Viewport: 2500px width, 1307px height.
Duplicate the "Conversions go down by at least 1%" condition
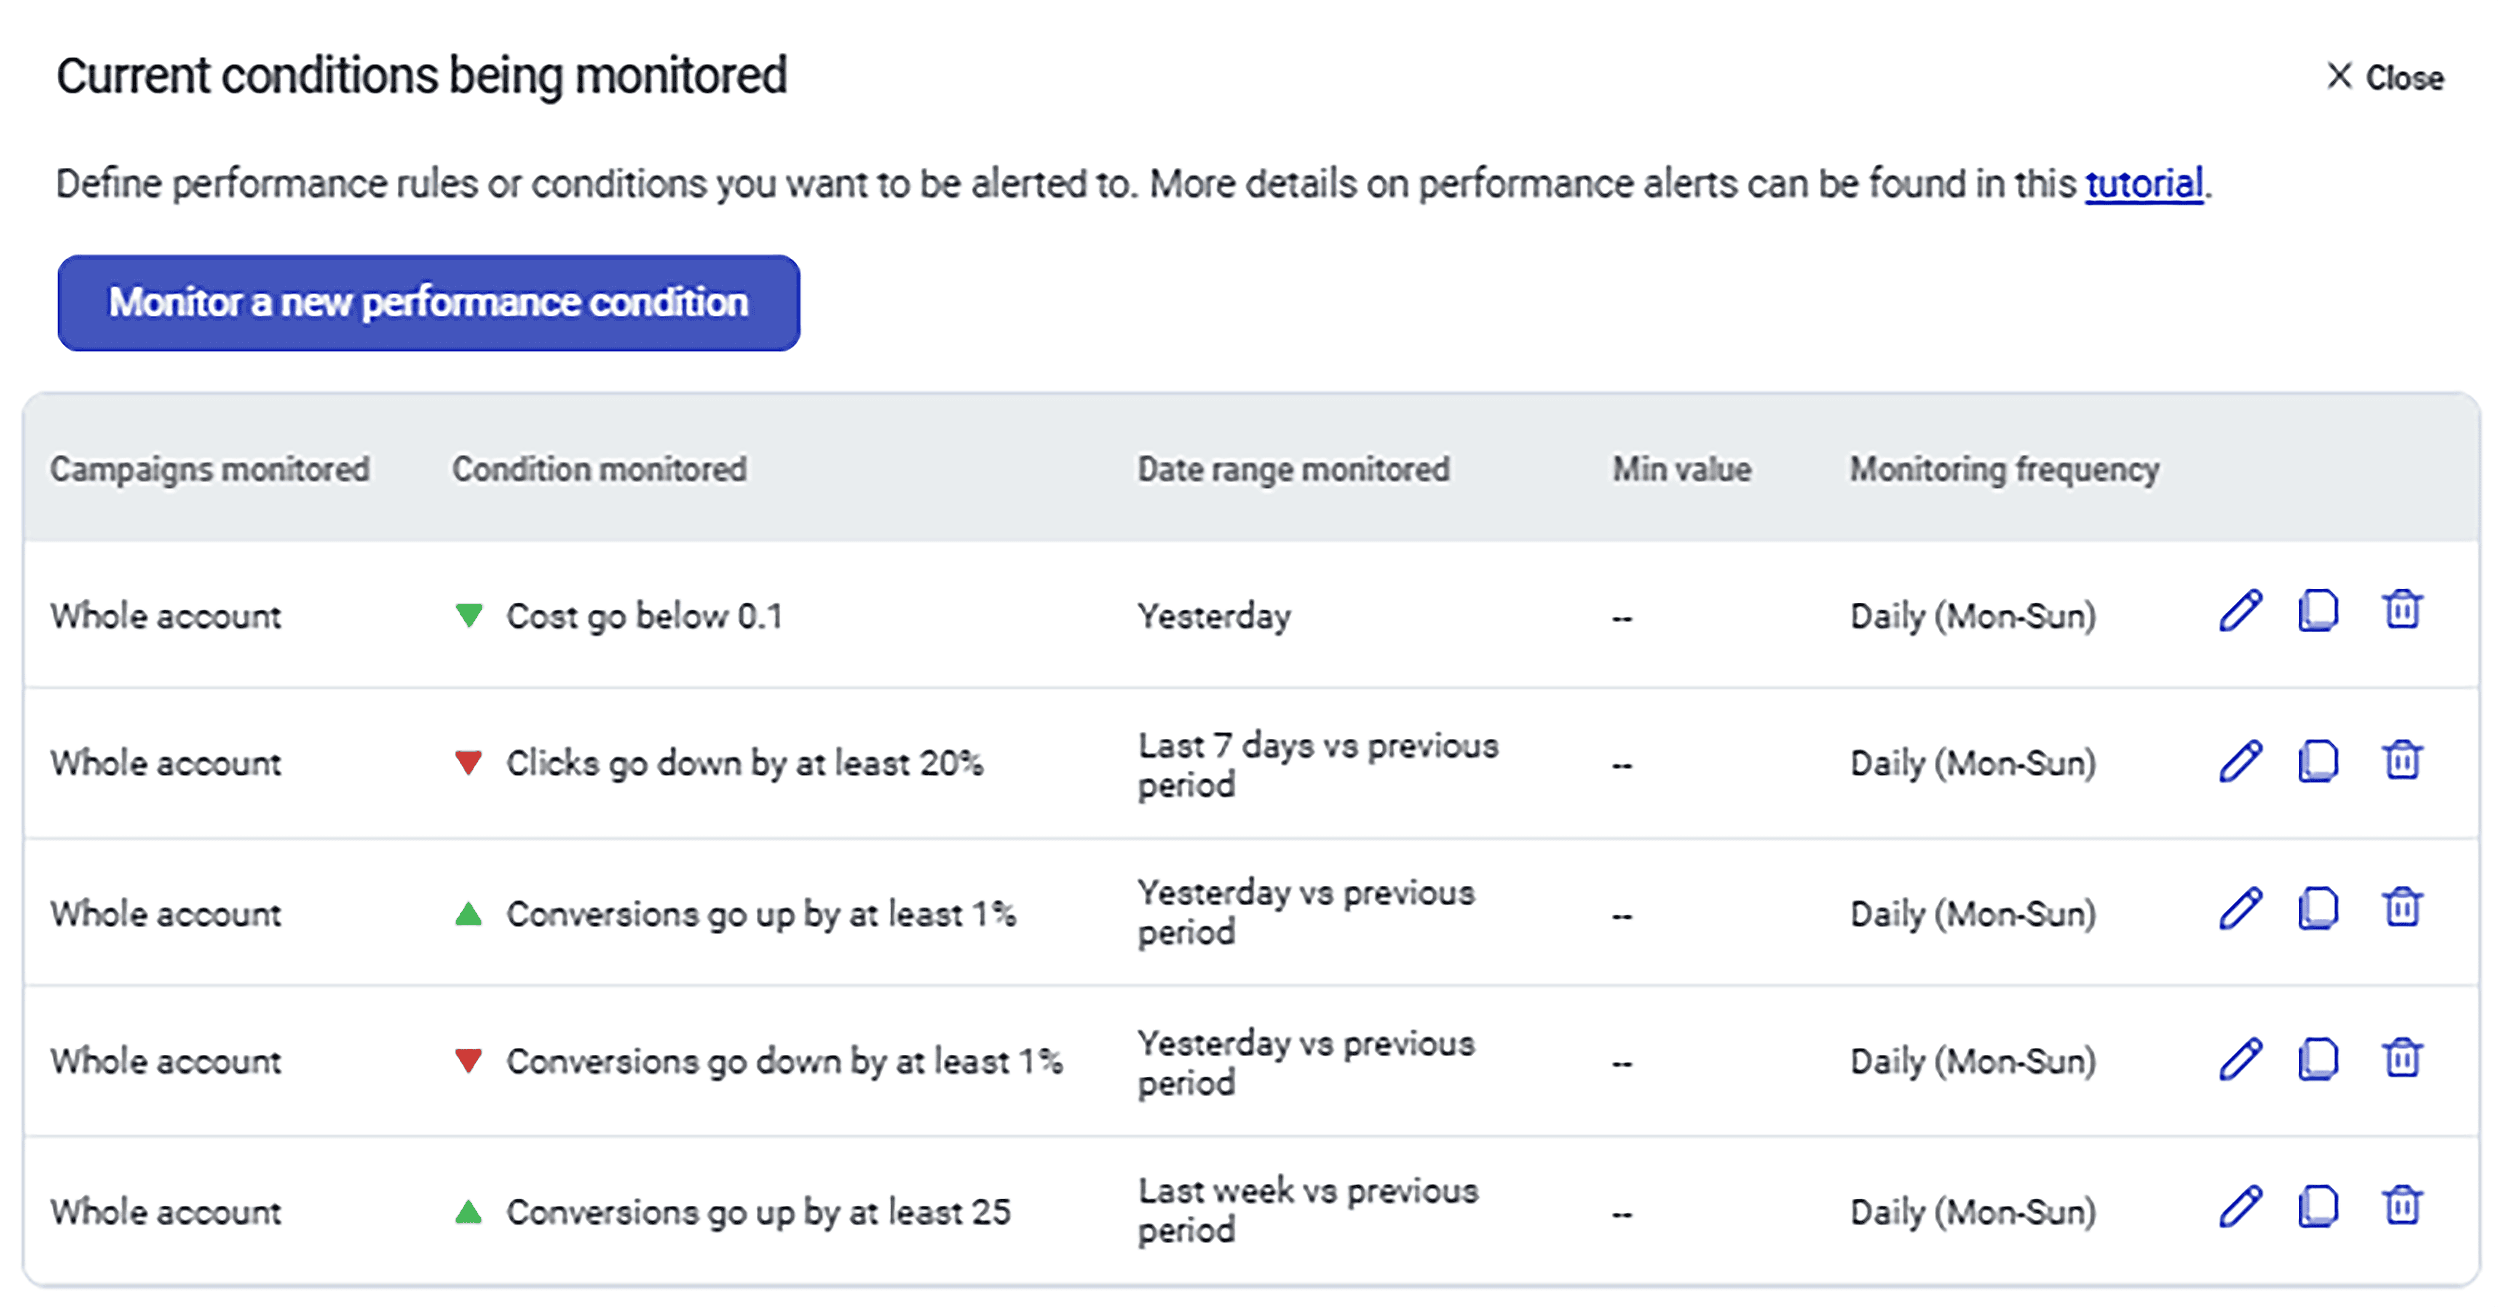[x=2318, y=1060]
